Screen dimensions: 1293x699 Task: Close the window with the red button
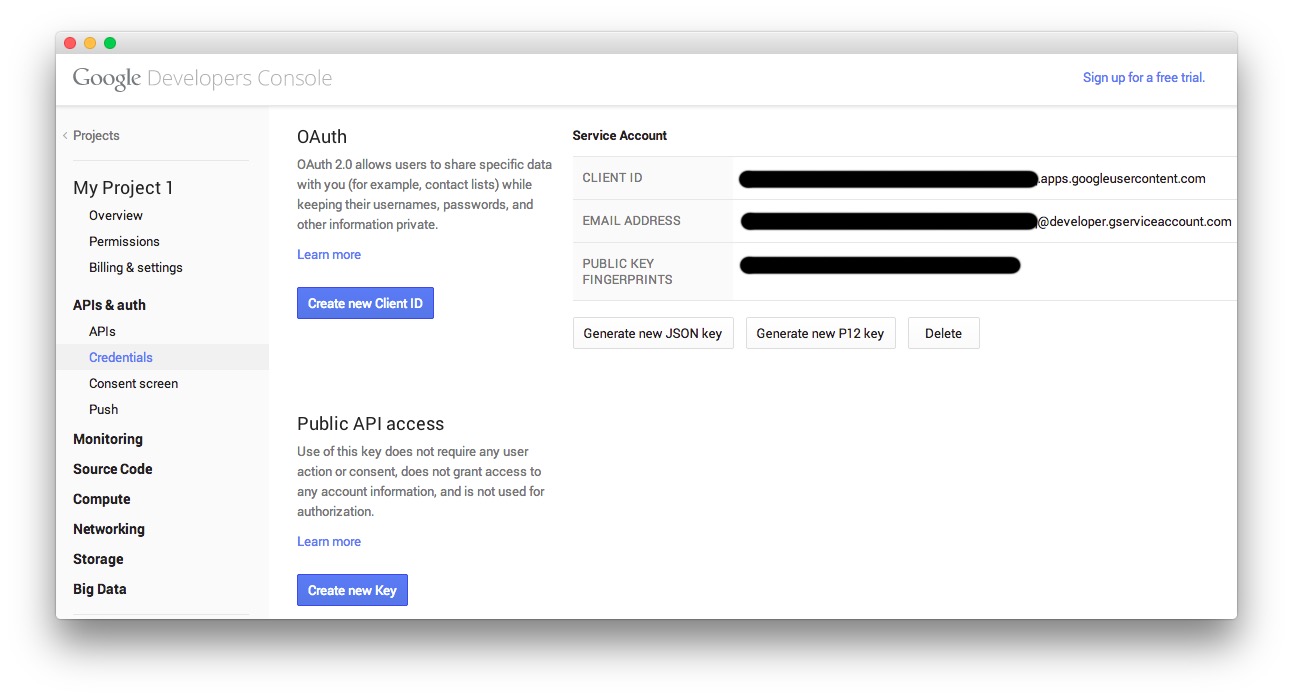point(70,43)
